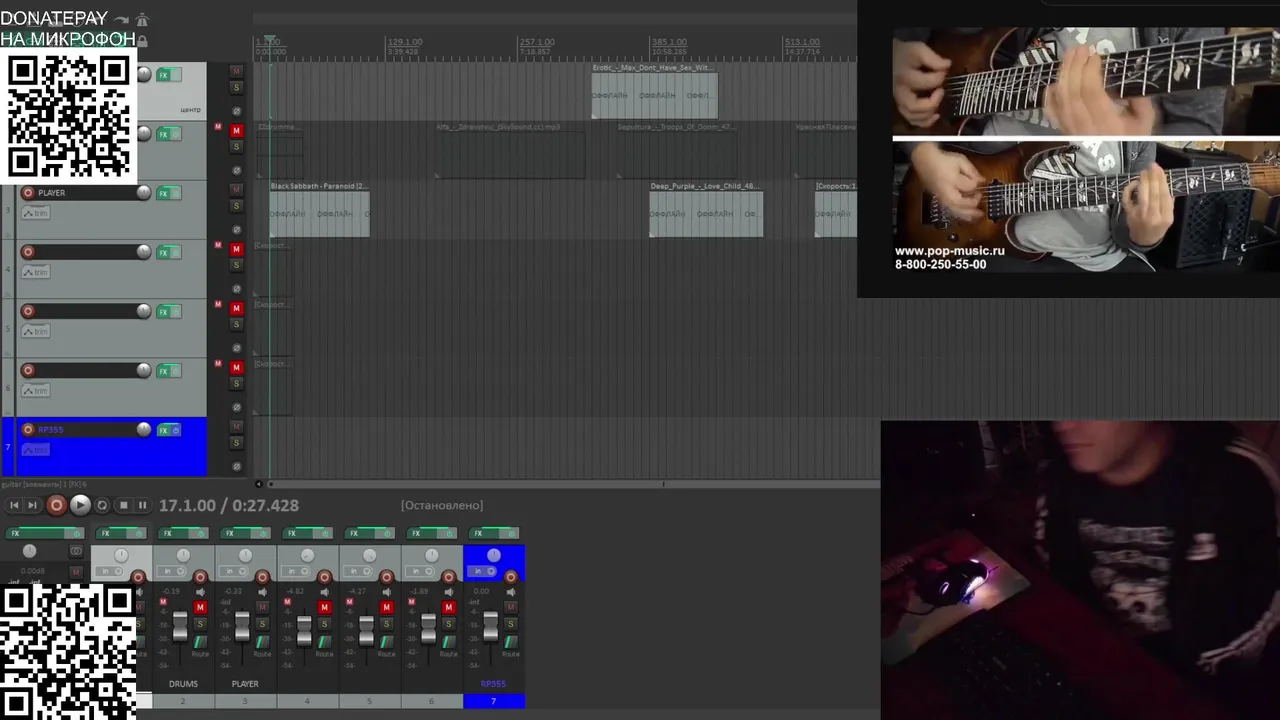Toggle FX bypass on RP355 track panel
Viewport: 1280px width, 720px height.
pos(176,430)
